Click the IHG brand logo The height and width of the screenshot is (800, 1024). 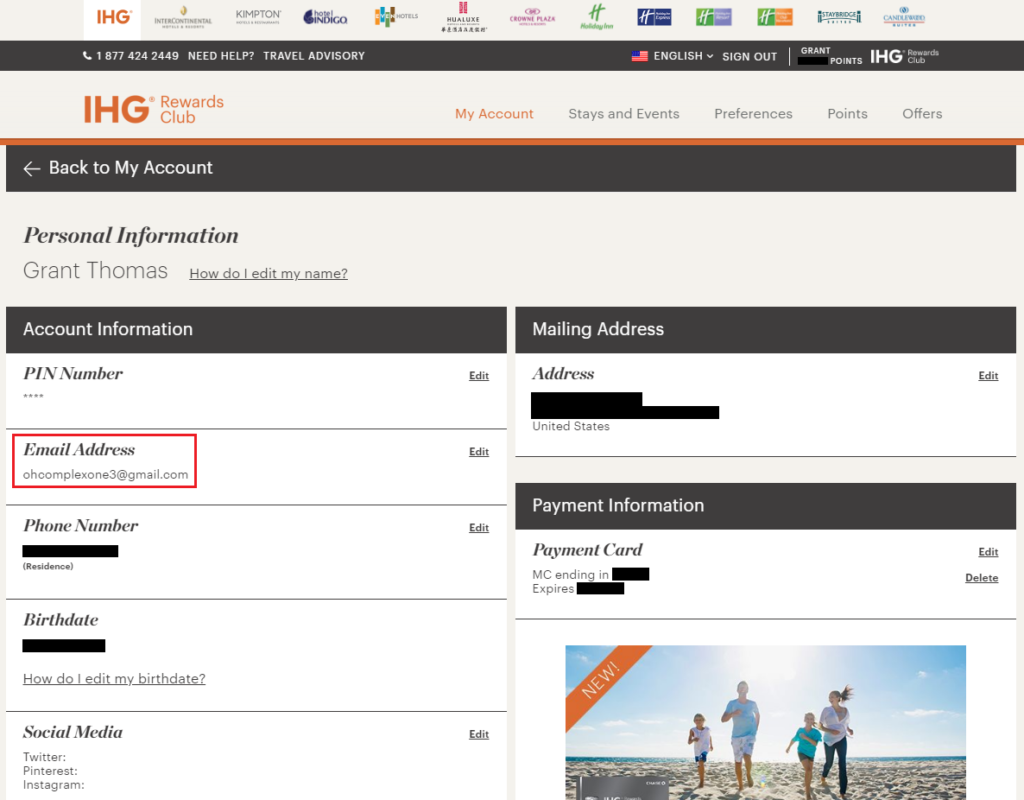coord(112,17)
